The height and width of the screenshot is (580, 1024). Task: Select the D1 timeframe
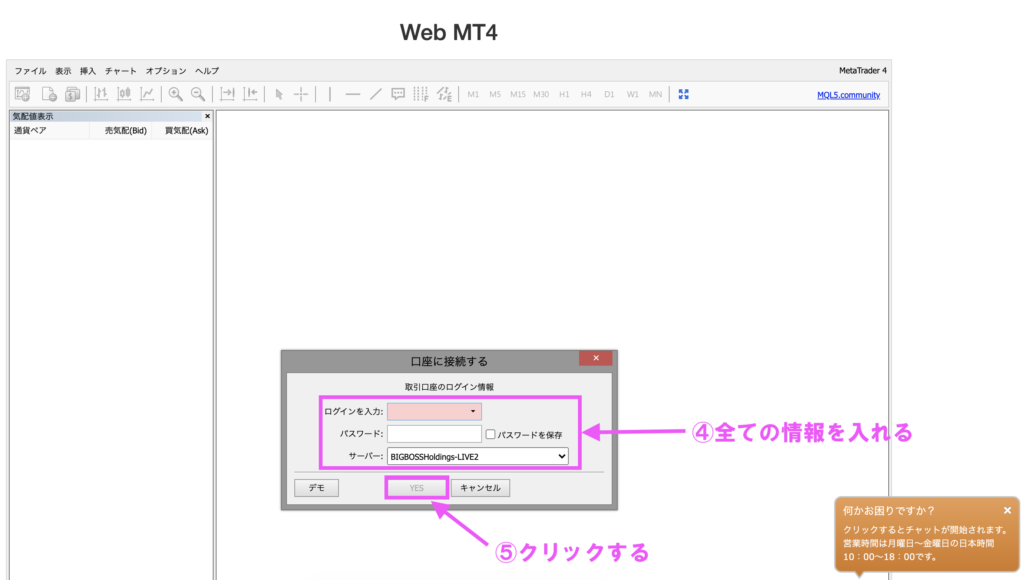coord(609,94)
